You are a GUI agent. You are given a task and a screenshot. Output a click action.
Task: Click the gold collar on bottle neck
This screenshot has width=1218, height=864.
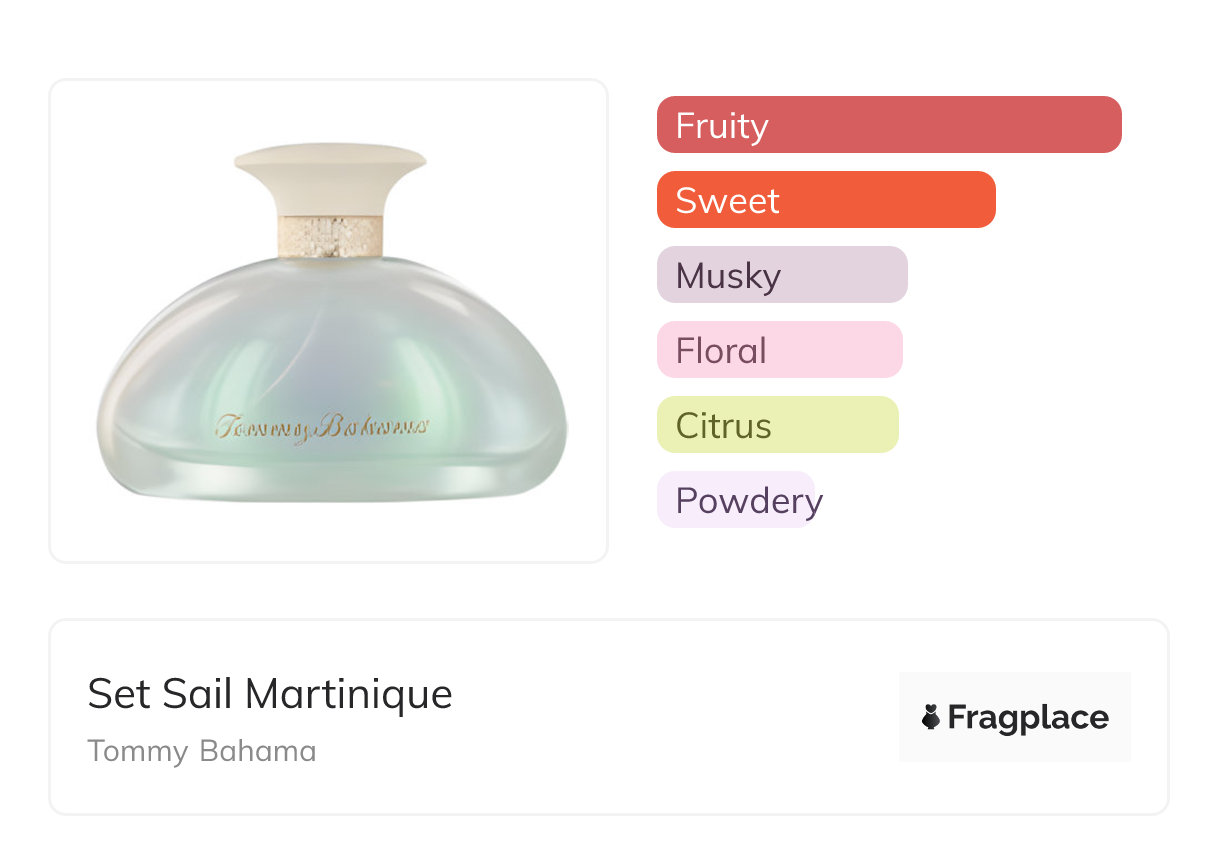coord(330,236)
